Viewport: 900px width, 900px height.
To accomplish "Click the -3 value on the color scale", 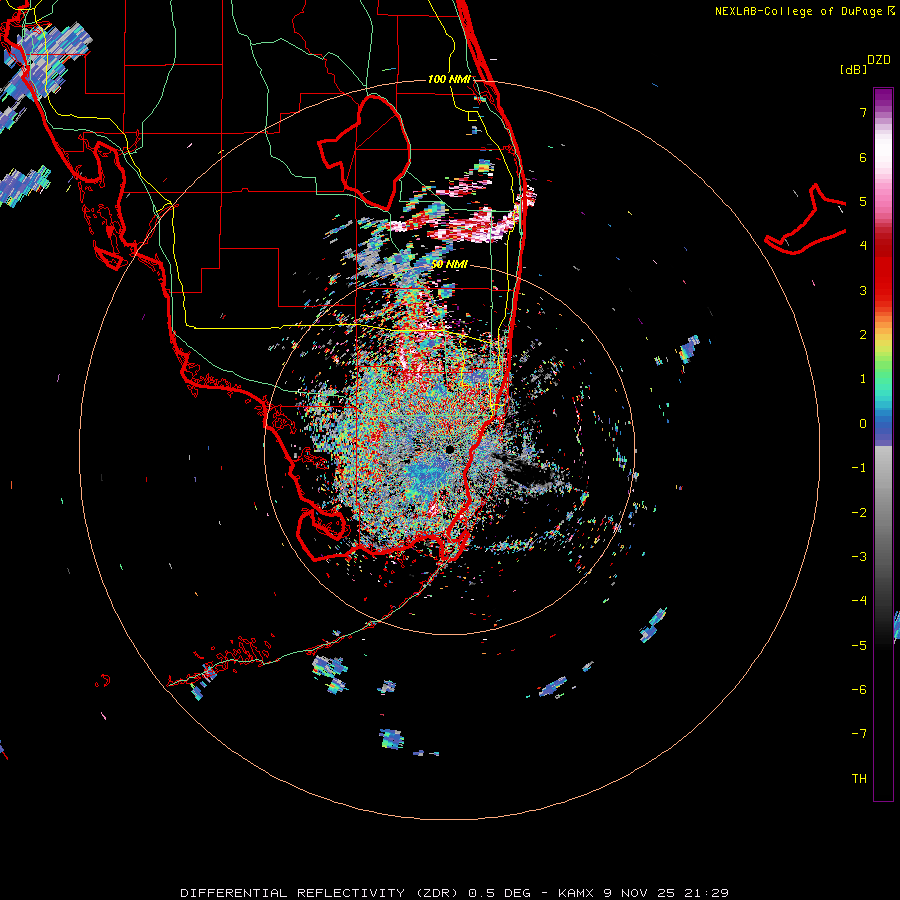I will [859, 557].
